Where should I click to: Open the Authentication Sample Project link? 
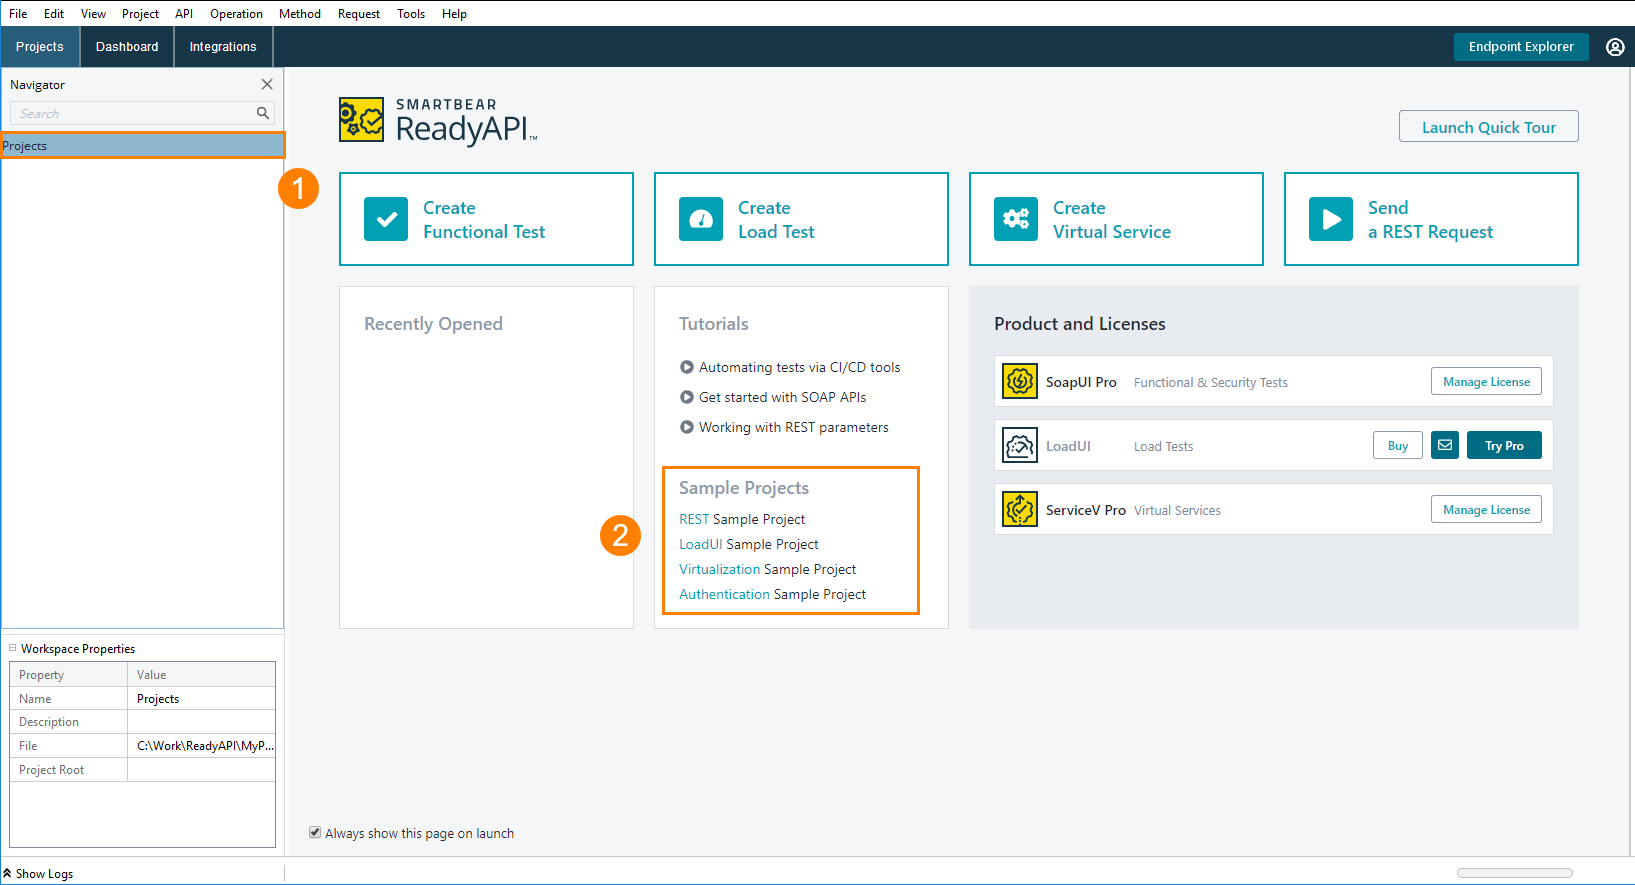point(773,594)
